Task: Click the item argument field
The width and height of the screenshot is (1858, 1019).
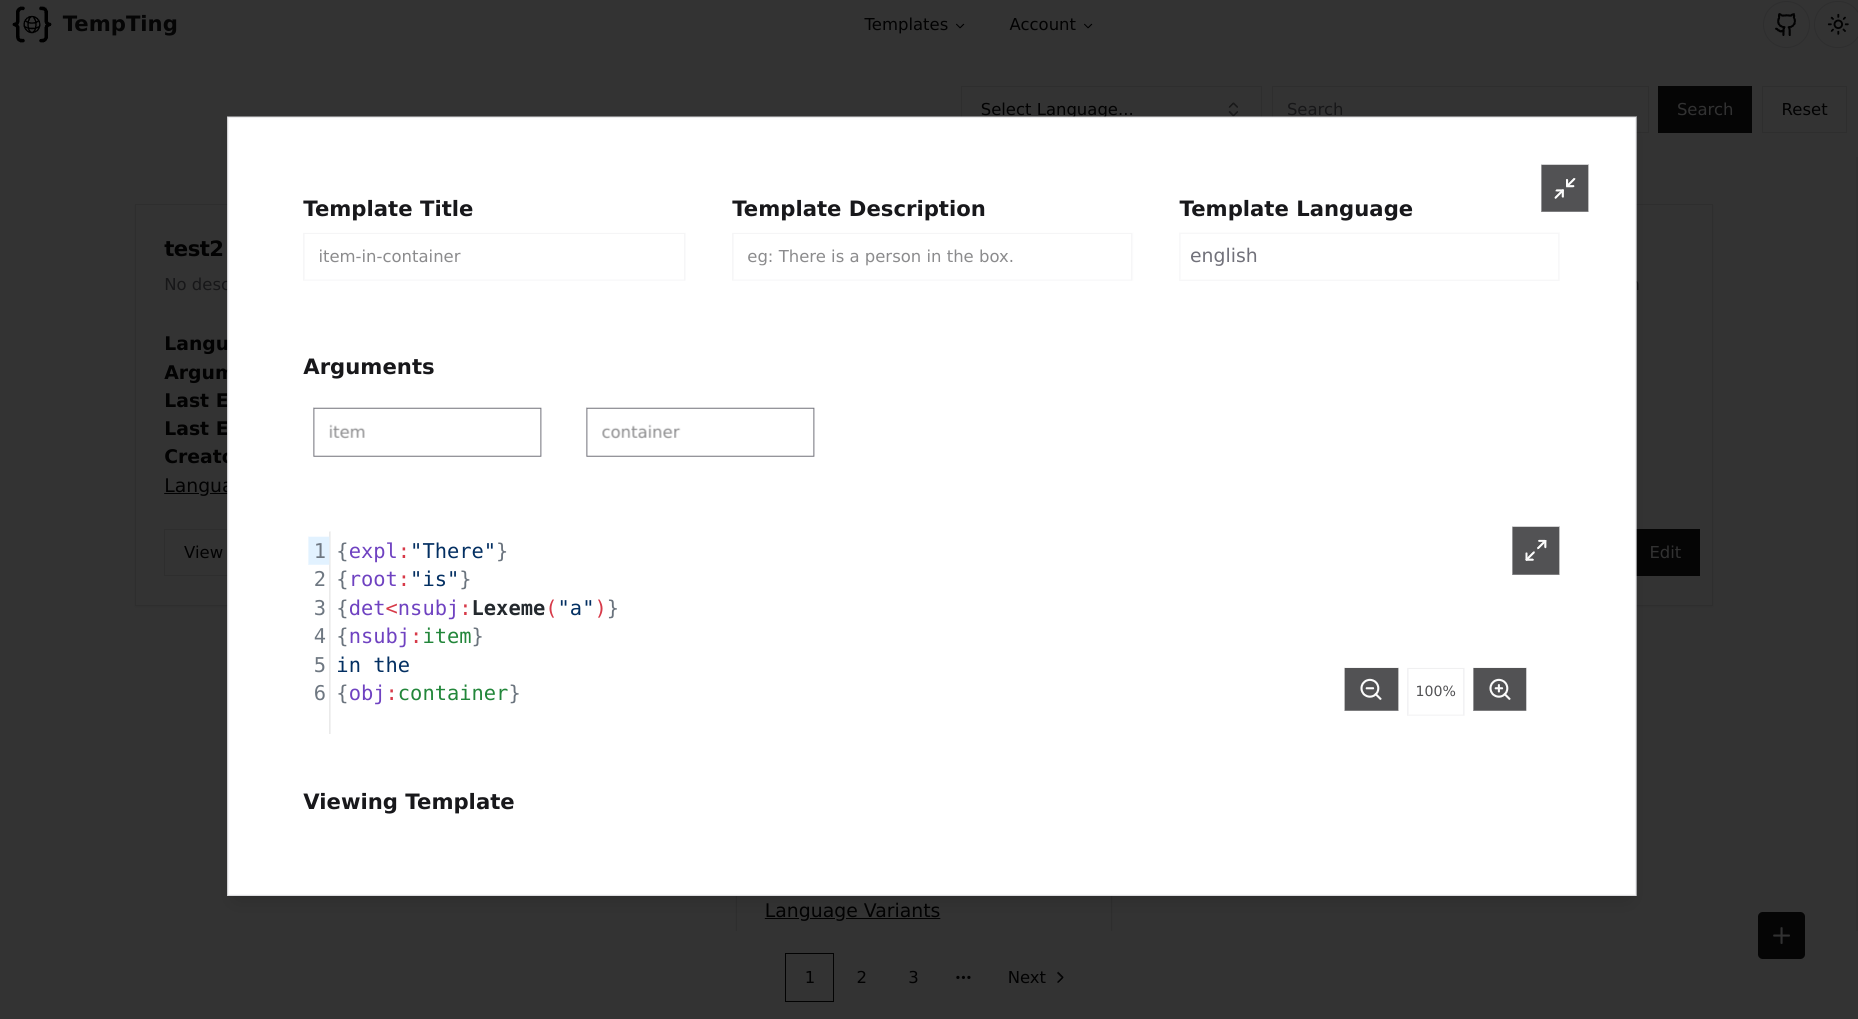Action: point(427,432)
